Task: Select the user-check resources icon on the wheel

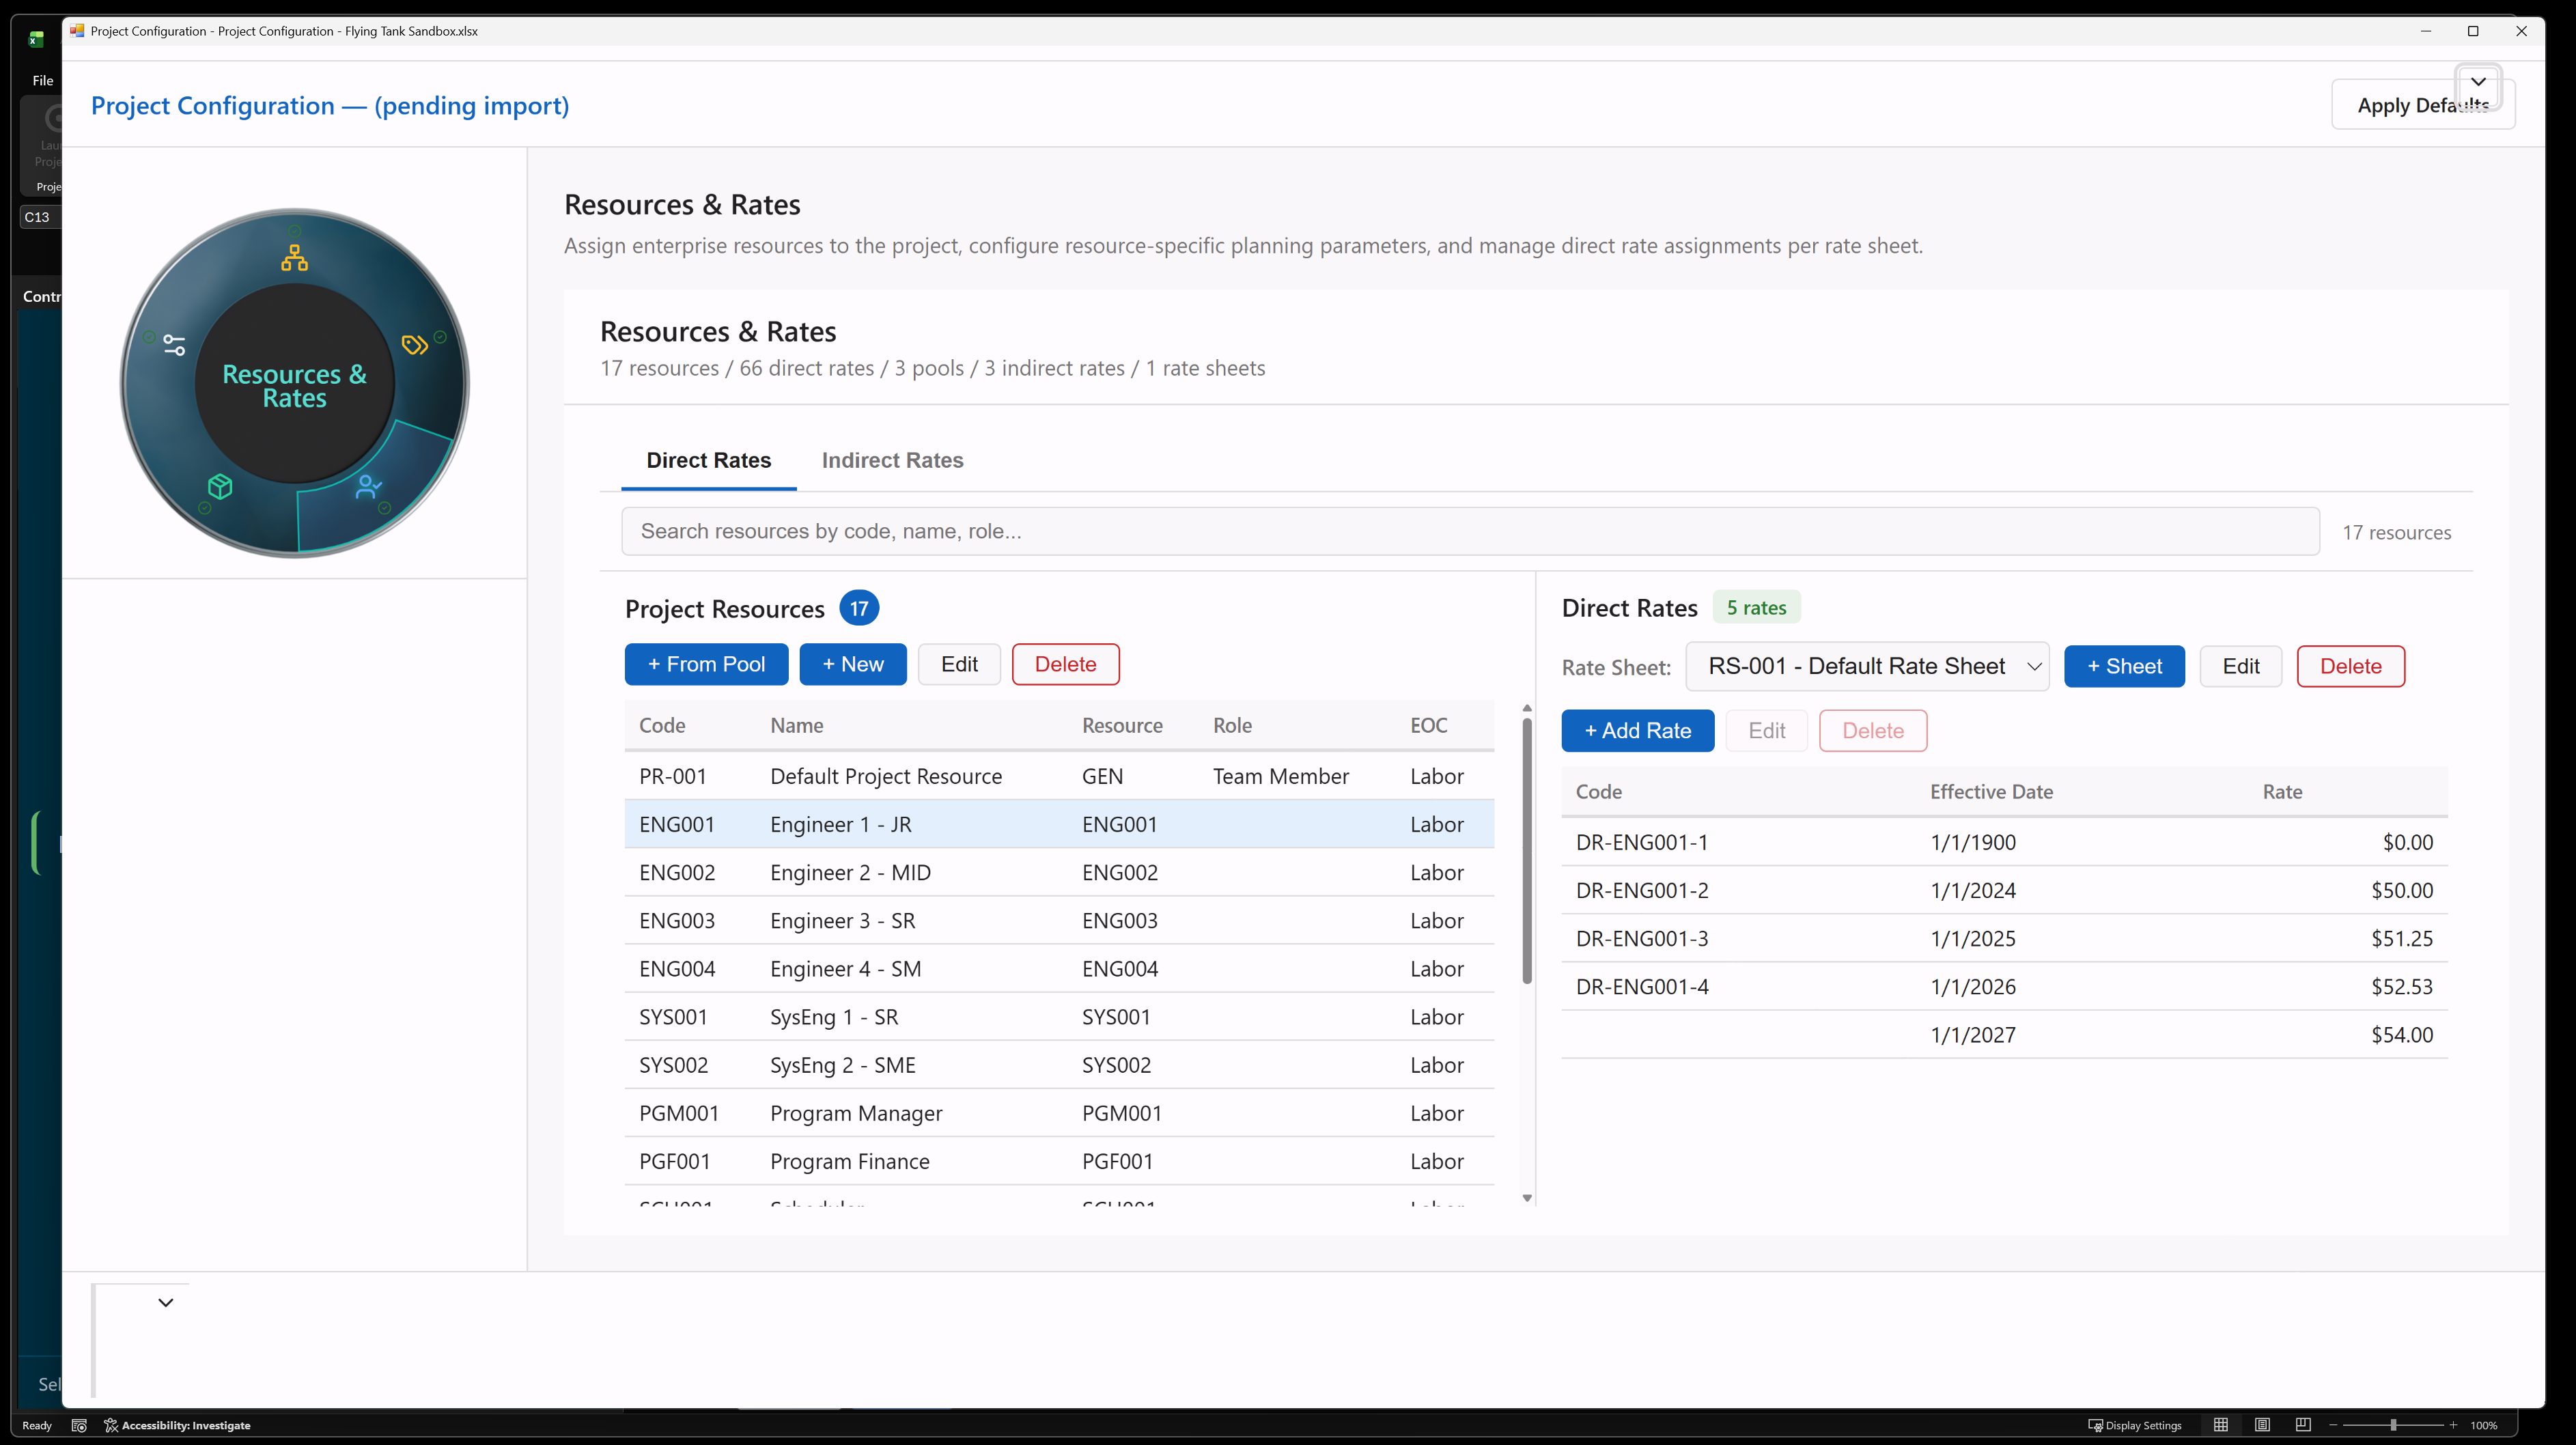Action: coord(368,487)
